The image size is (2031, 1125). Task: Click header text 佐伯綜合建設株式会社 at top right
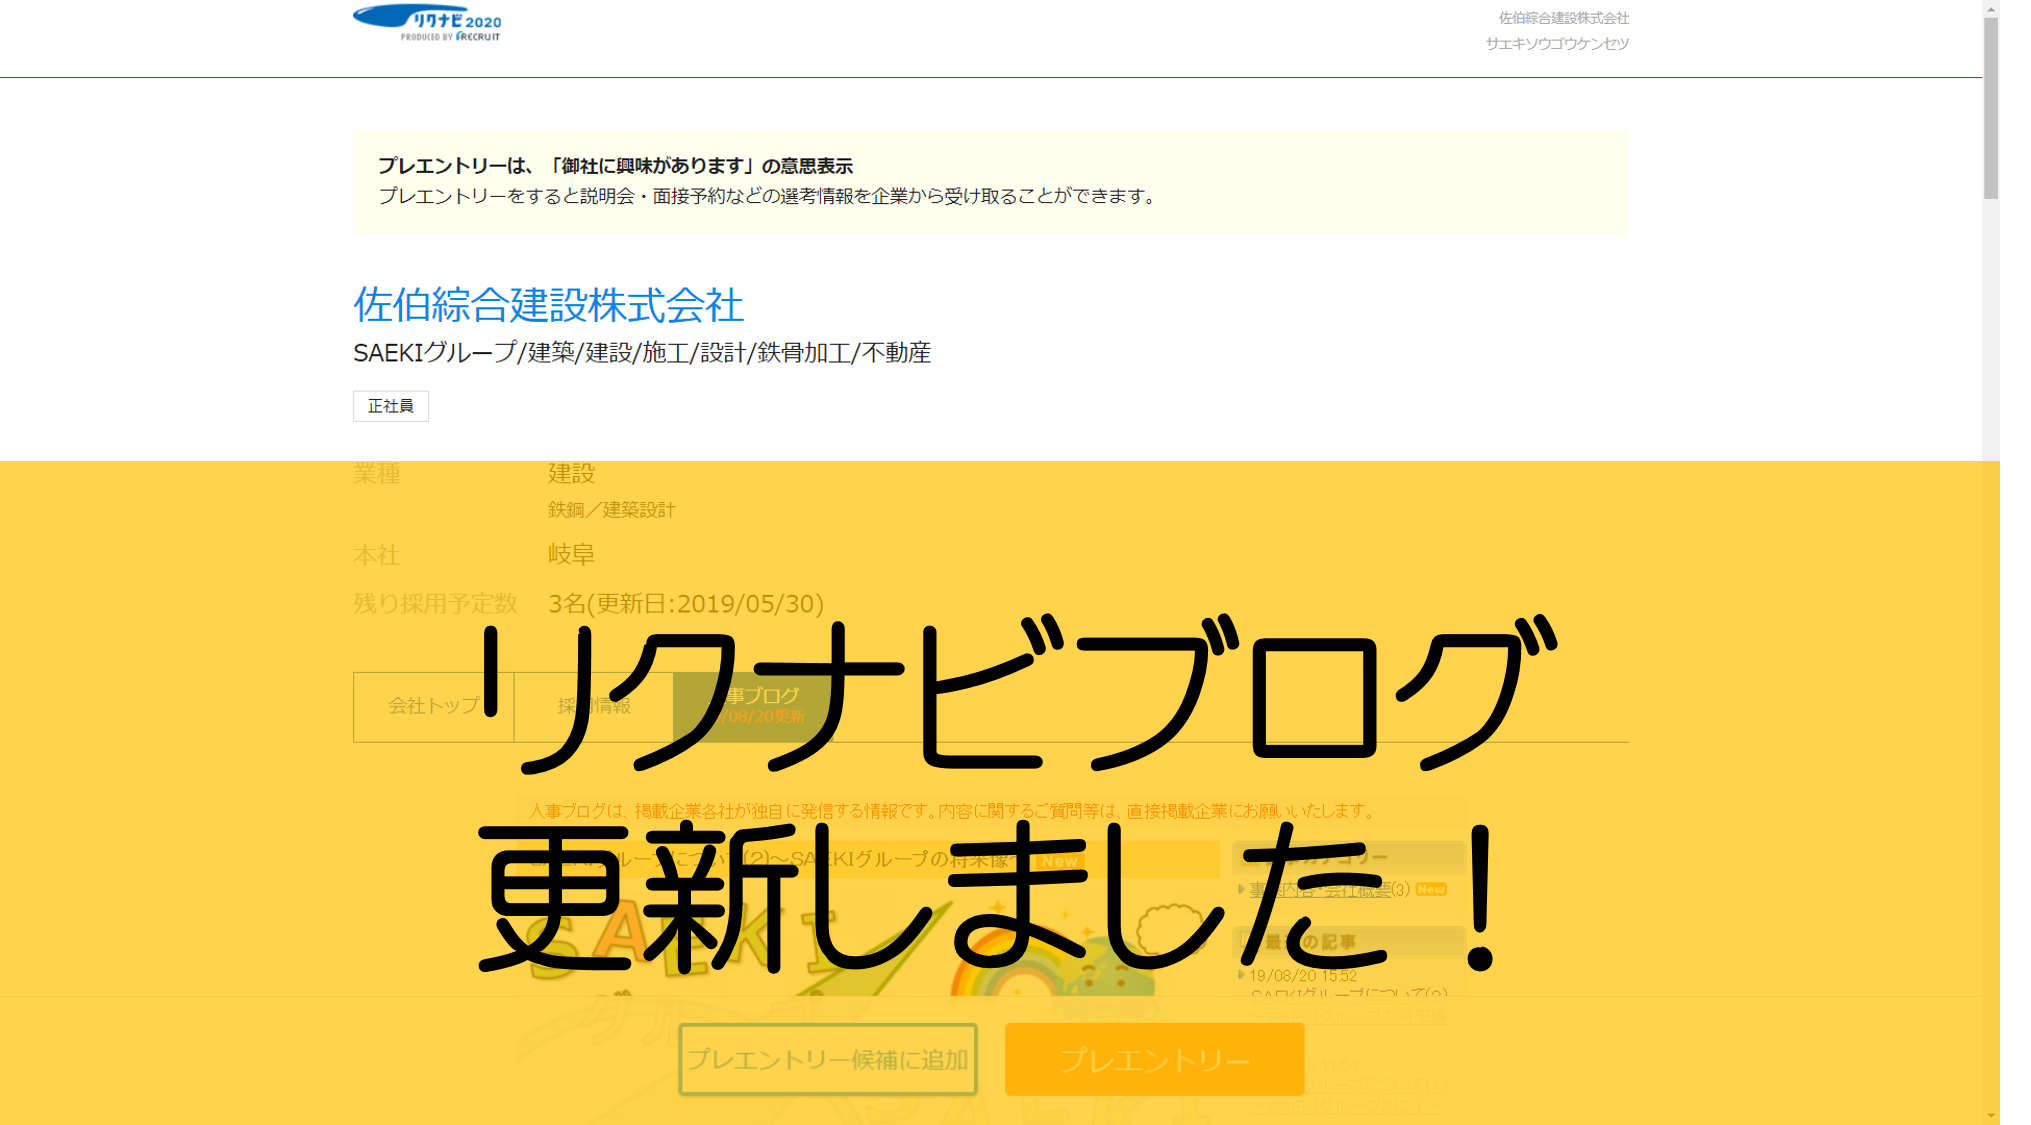pos(1564,18)
